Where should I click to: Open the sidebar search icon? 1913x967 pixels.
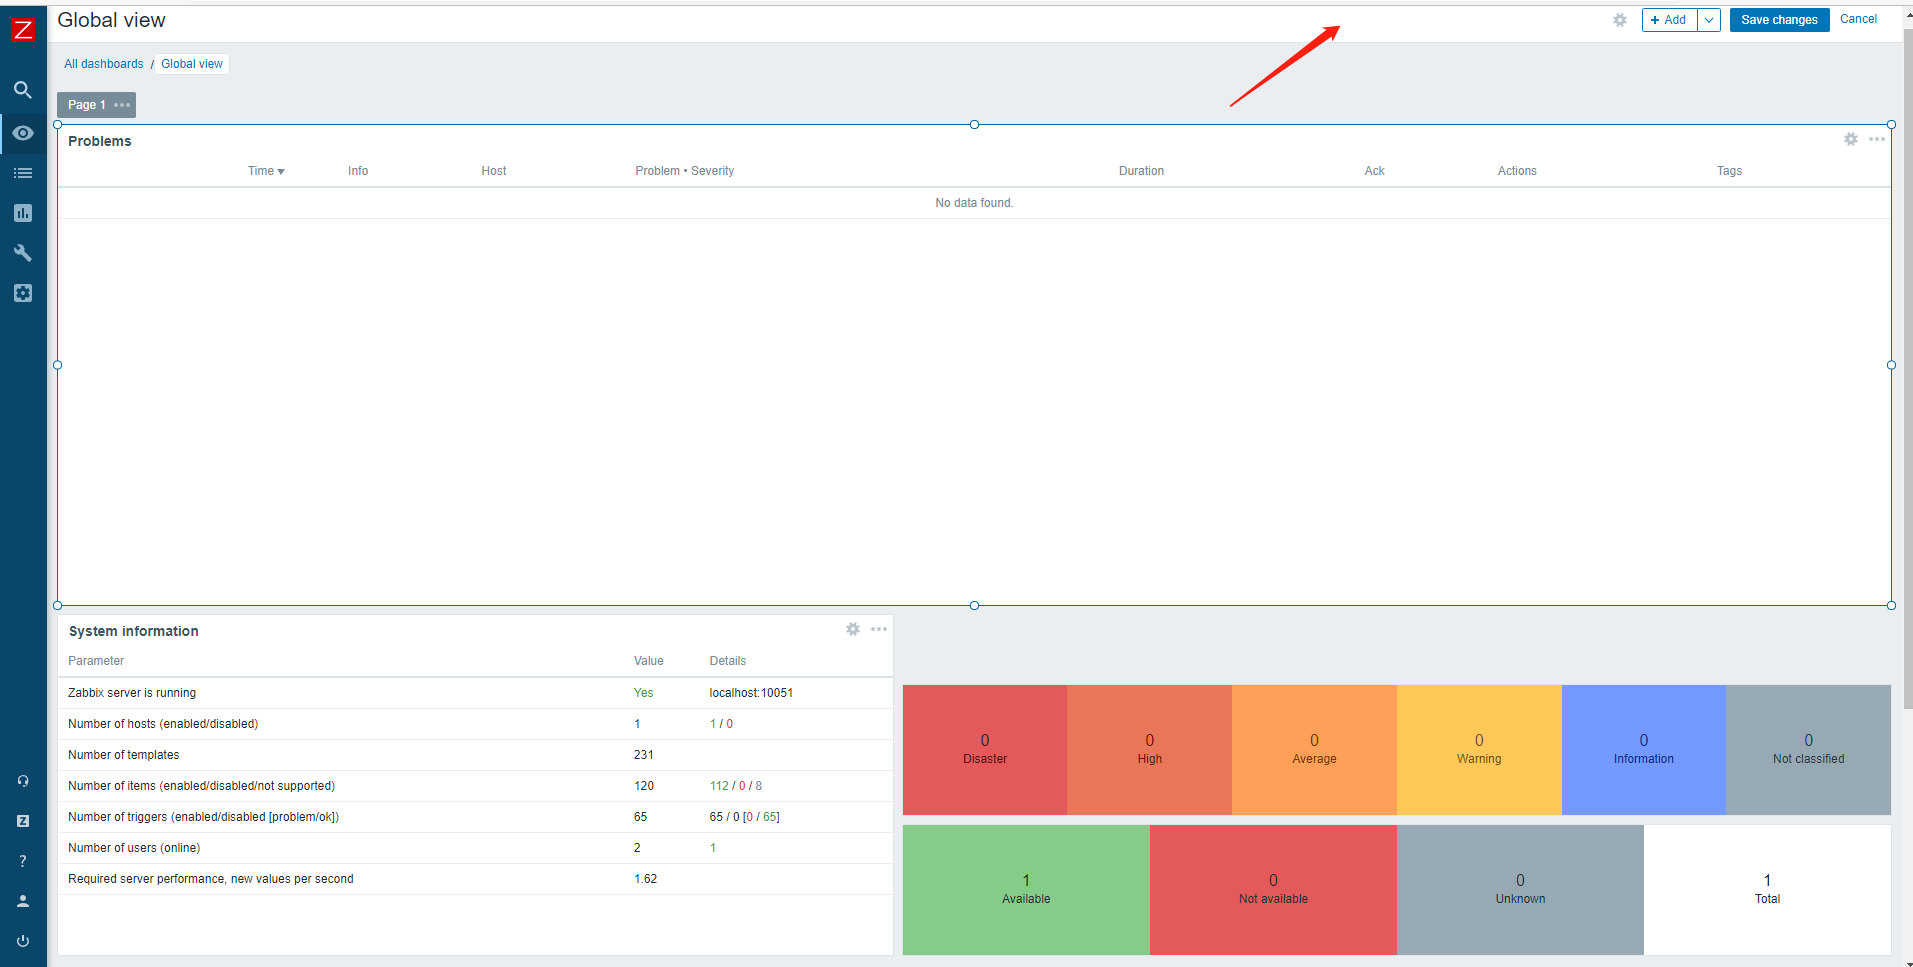23,90
